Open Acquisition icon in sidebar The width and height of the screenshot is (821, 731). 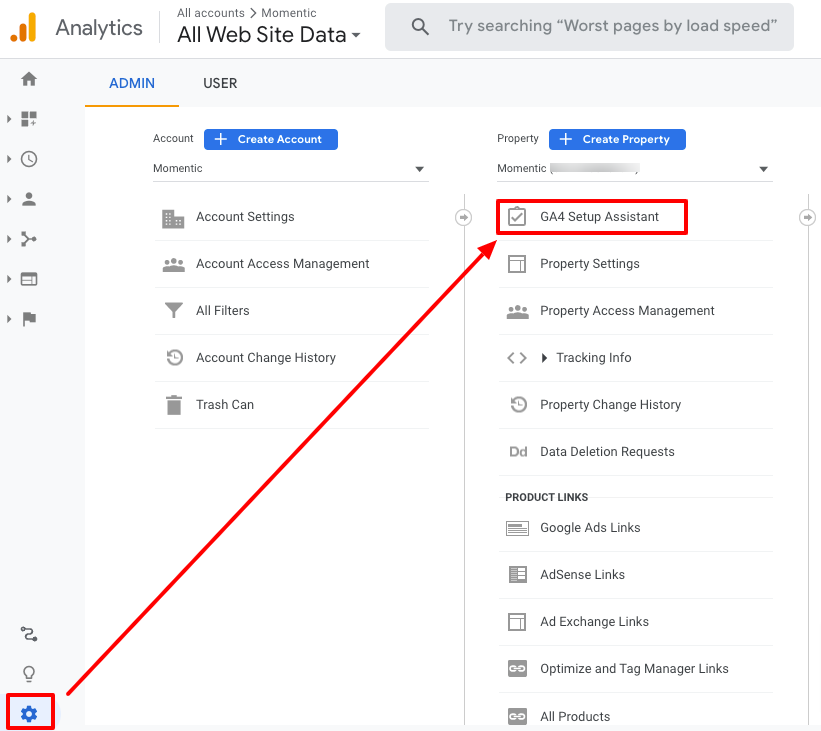[x=29, y=239]
